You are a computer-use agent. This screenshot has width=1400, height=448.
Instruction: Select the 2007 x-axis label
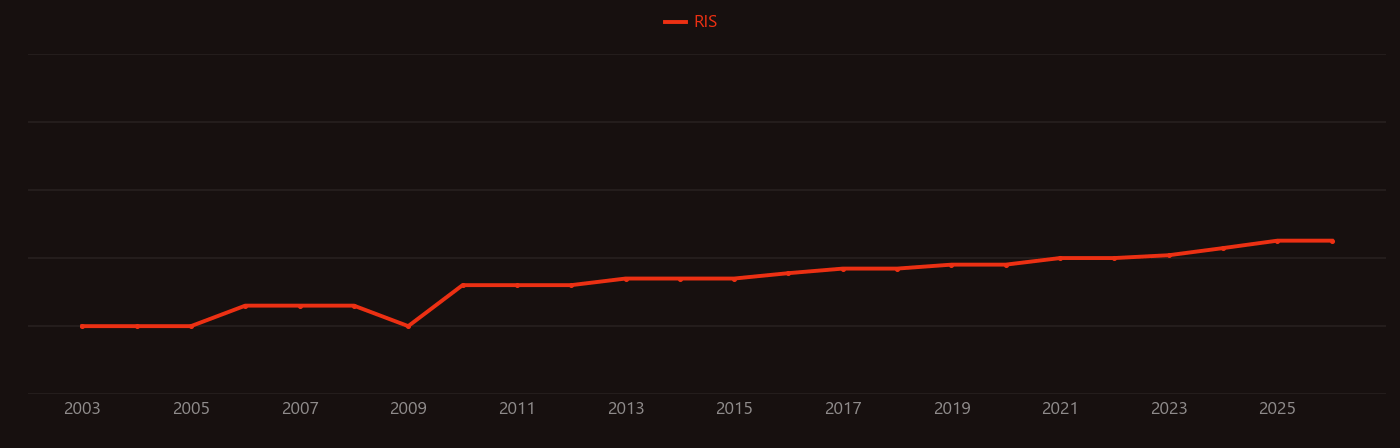(300, 409)
